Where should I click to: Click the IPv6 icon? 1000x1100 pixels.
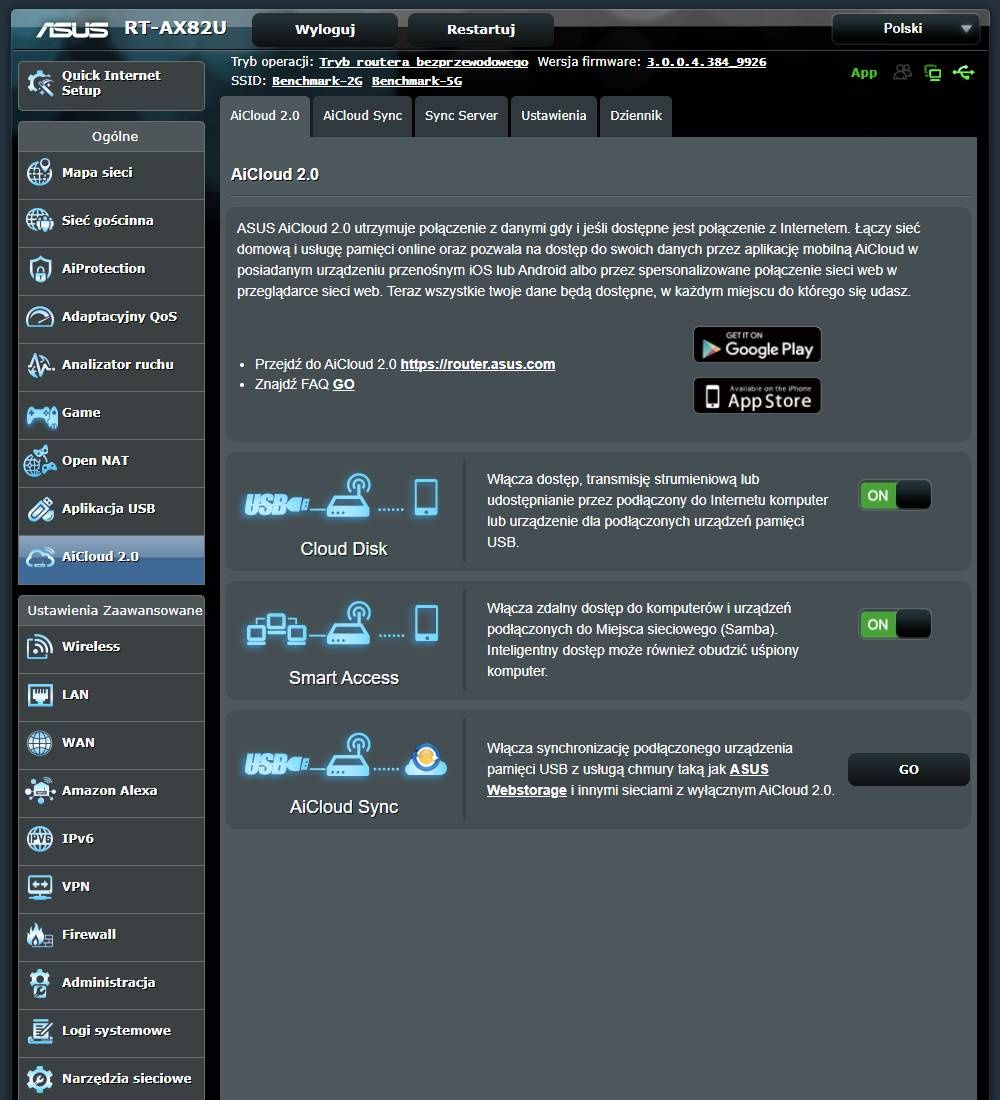39,839
